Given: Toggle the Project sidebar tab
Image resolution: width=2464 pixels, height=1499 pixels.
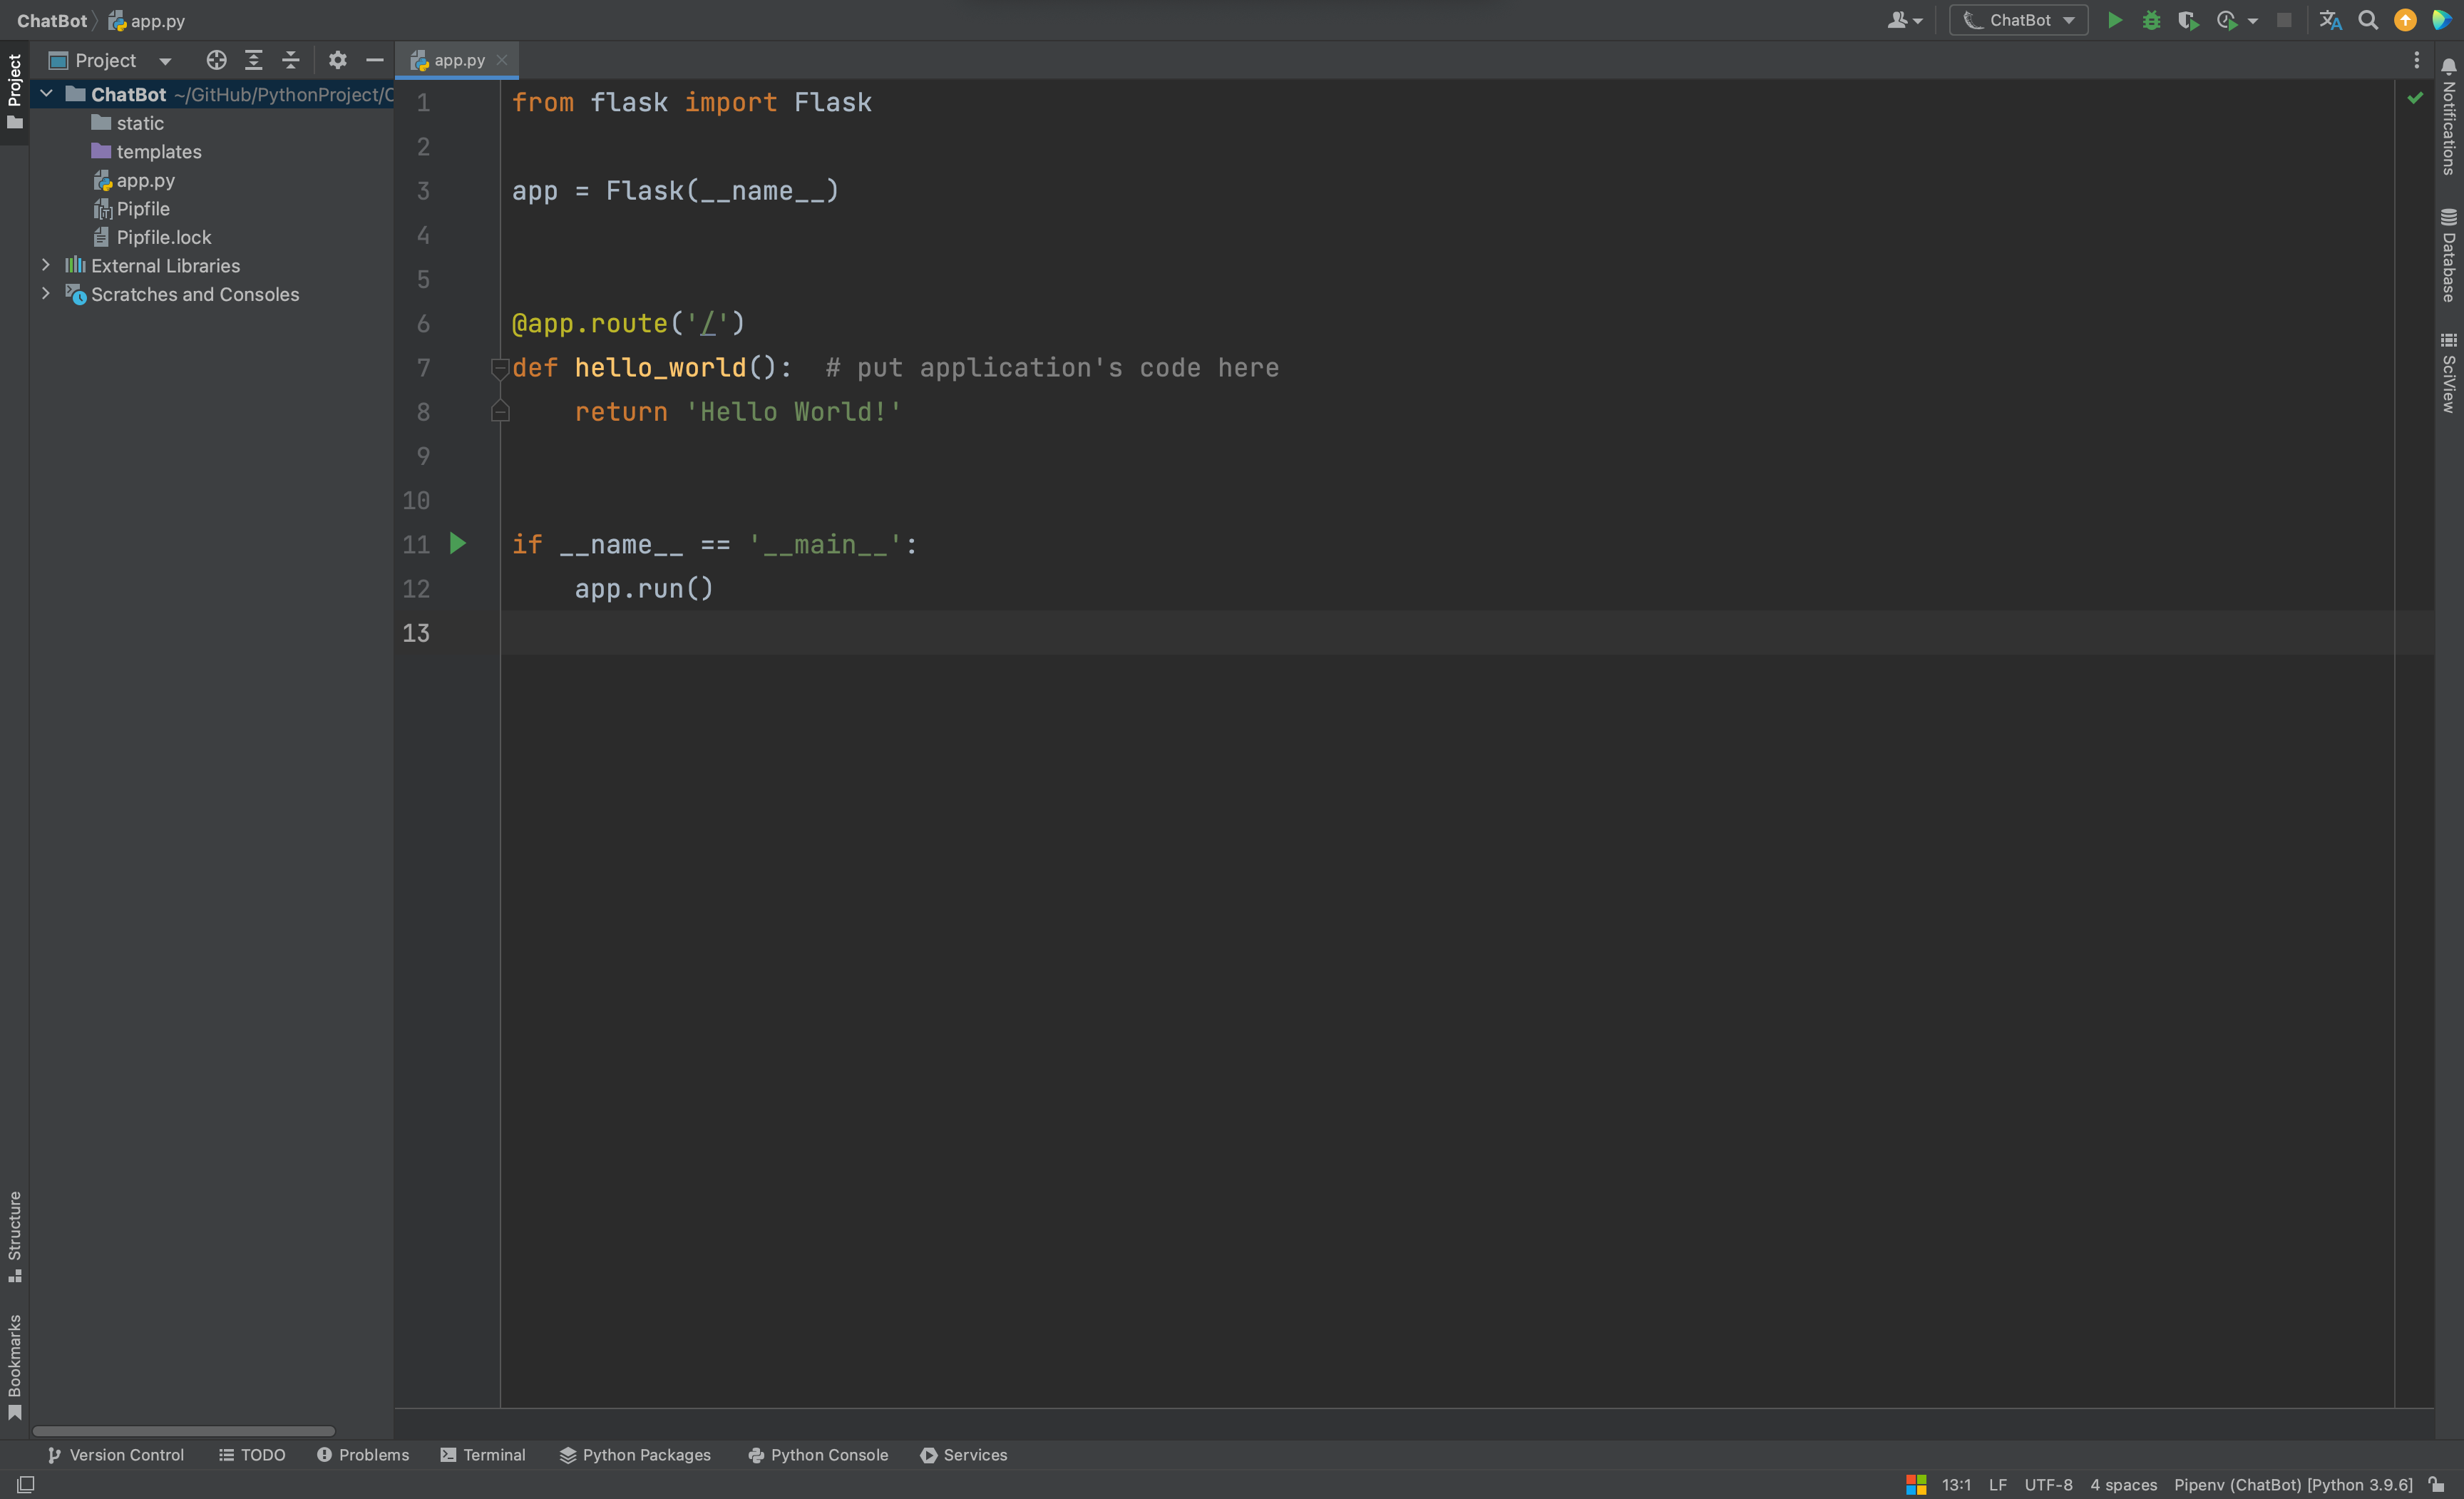Looking at the screenshot, I should (x=14, y=92).
